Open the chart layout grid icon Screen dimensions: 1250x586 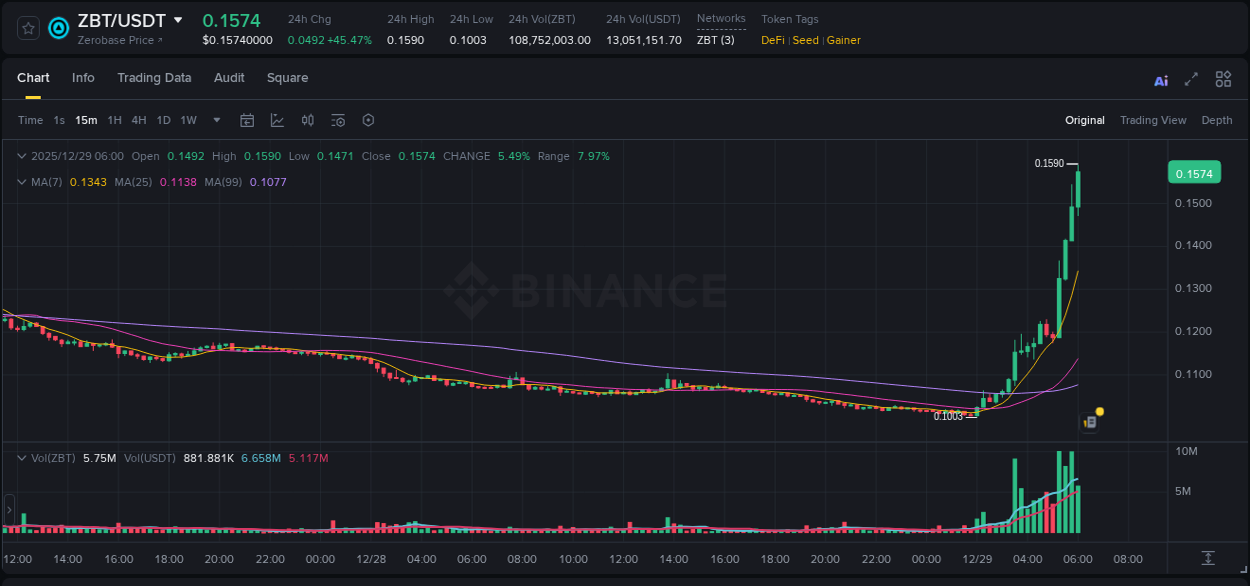[1223, 79]
